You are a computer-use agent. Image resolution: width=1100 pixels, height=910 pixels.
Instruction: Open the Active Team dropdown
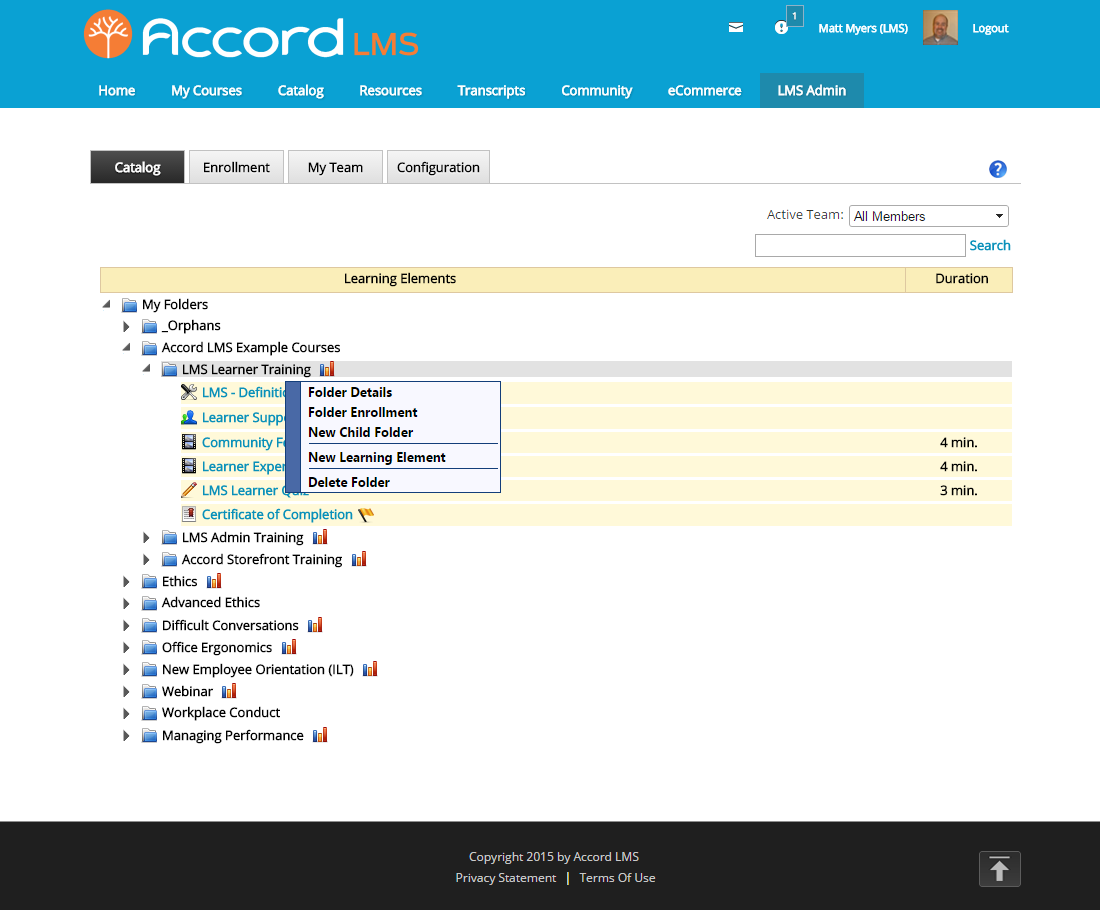928,216
